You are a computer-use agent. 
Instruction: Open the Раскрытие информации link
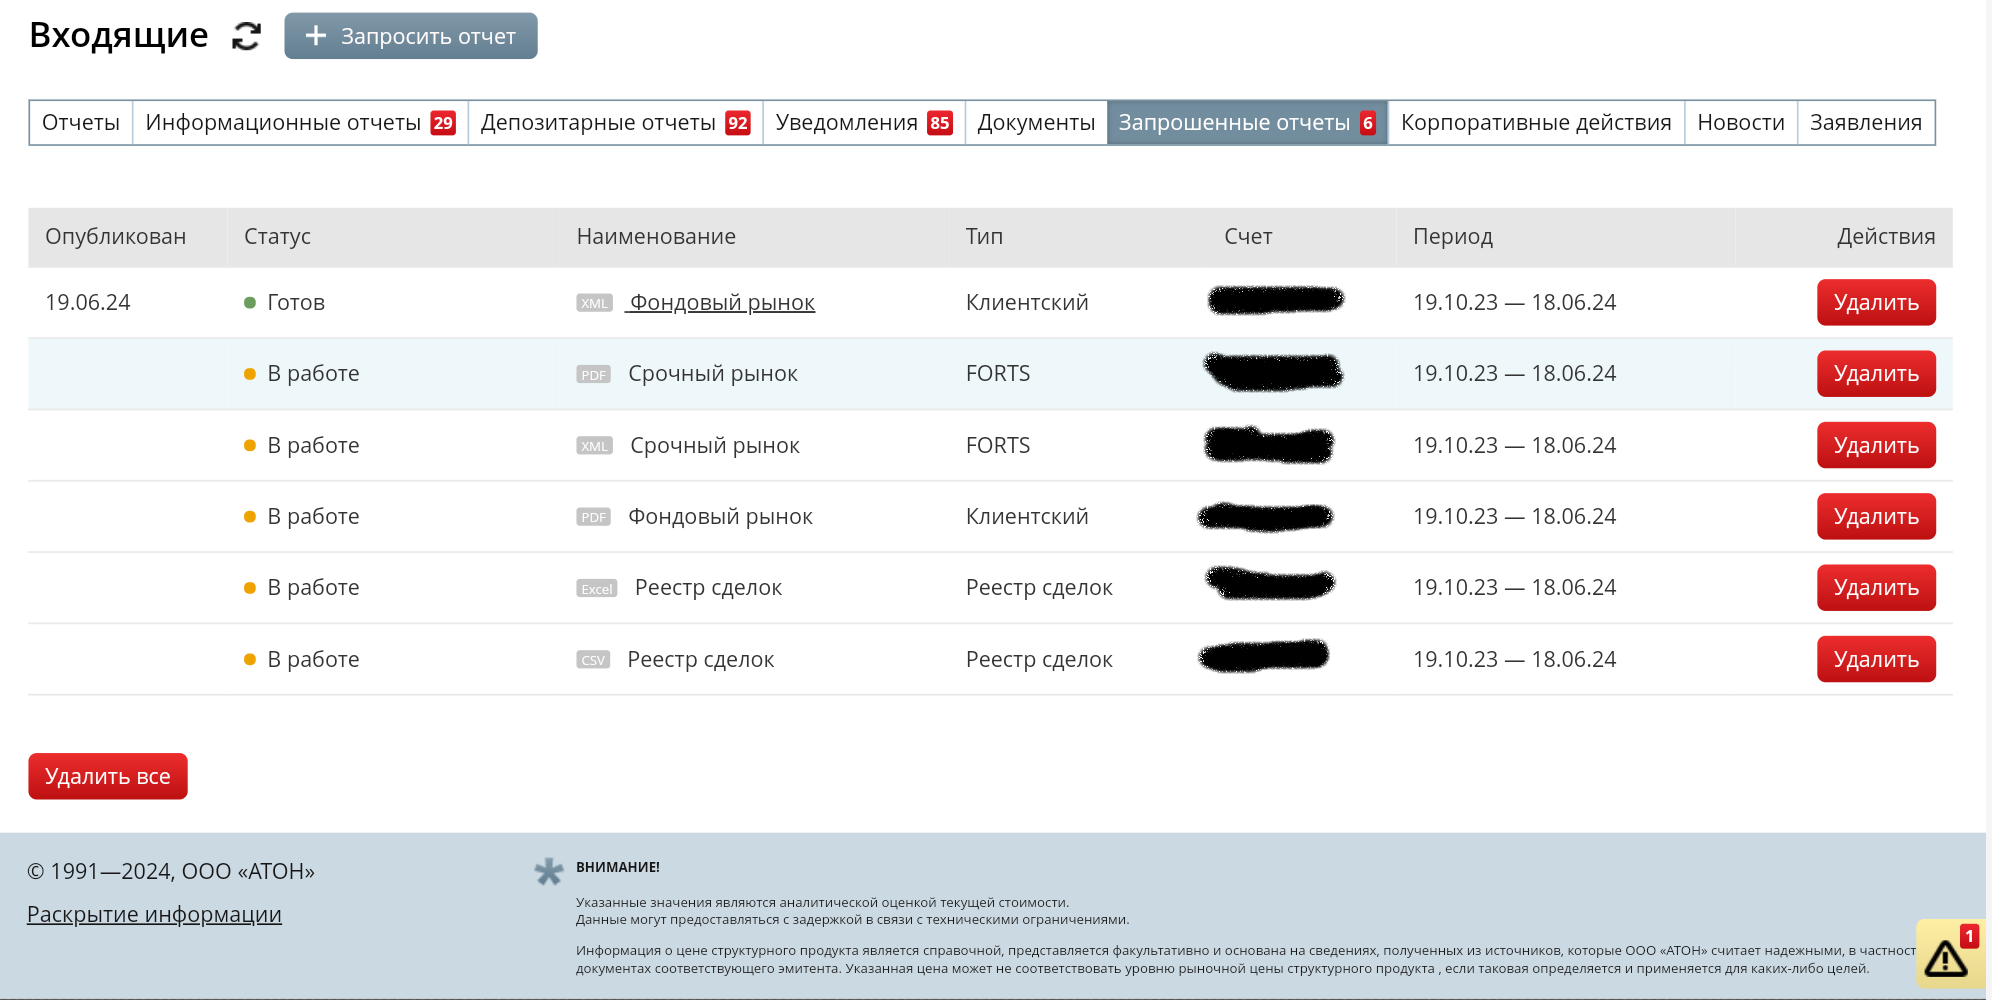click(154, 915)
